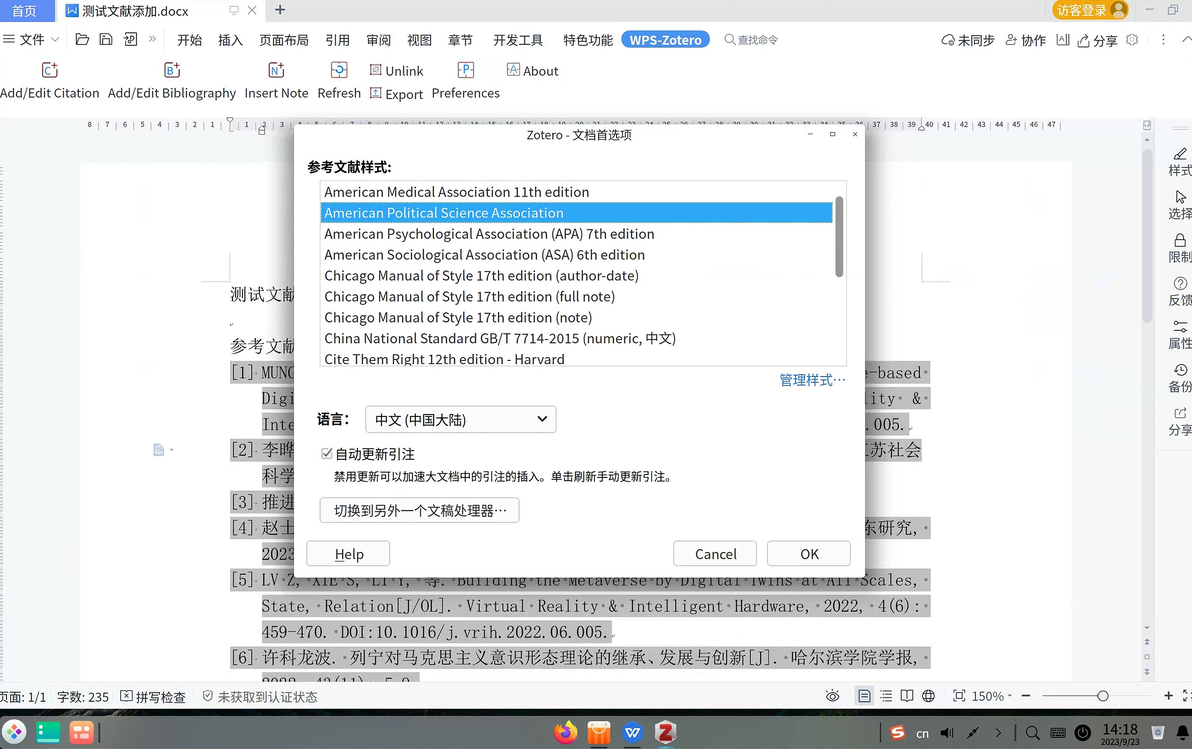Select American Sociological Association 6th edition
The image size is (1192, 749).
pos(576,255)
